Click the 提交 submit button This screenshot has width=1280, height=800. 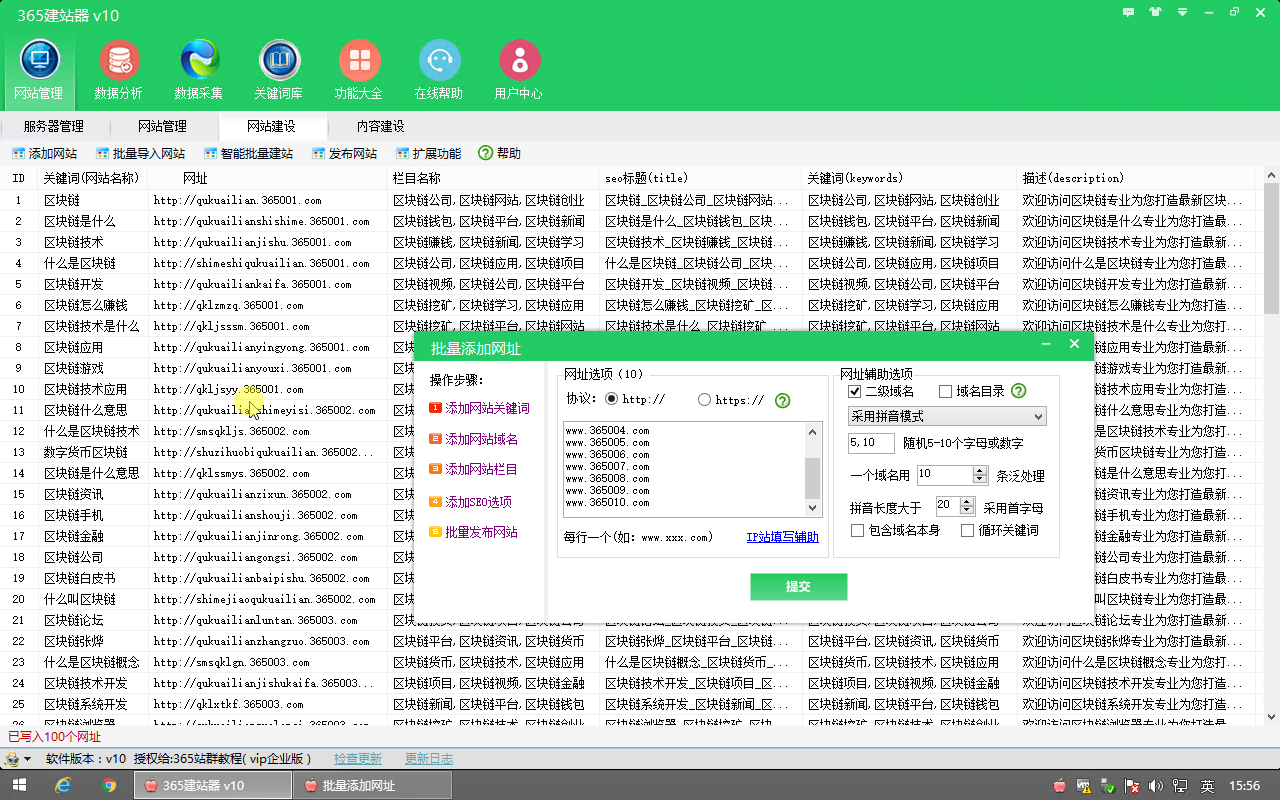pyautogui.click(x=799, y=587)
